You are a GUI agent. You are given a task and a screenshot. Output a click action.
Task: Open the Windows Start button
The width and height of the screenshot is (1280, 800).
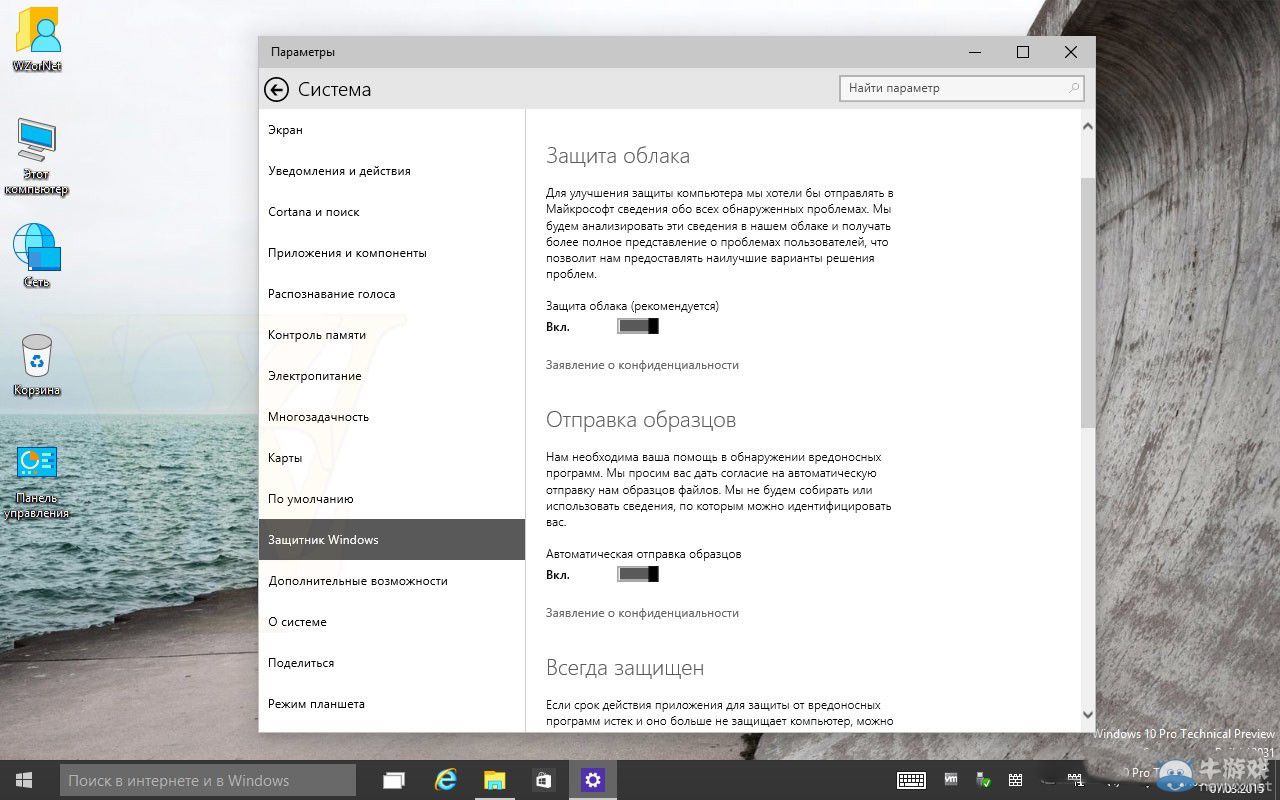pos(24,780)
